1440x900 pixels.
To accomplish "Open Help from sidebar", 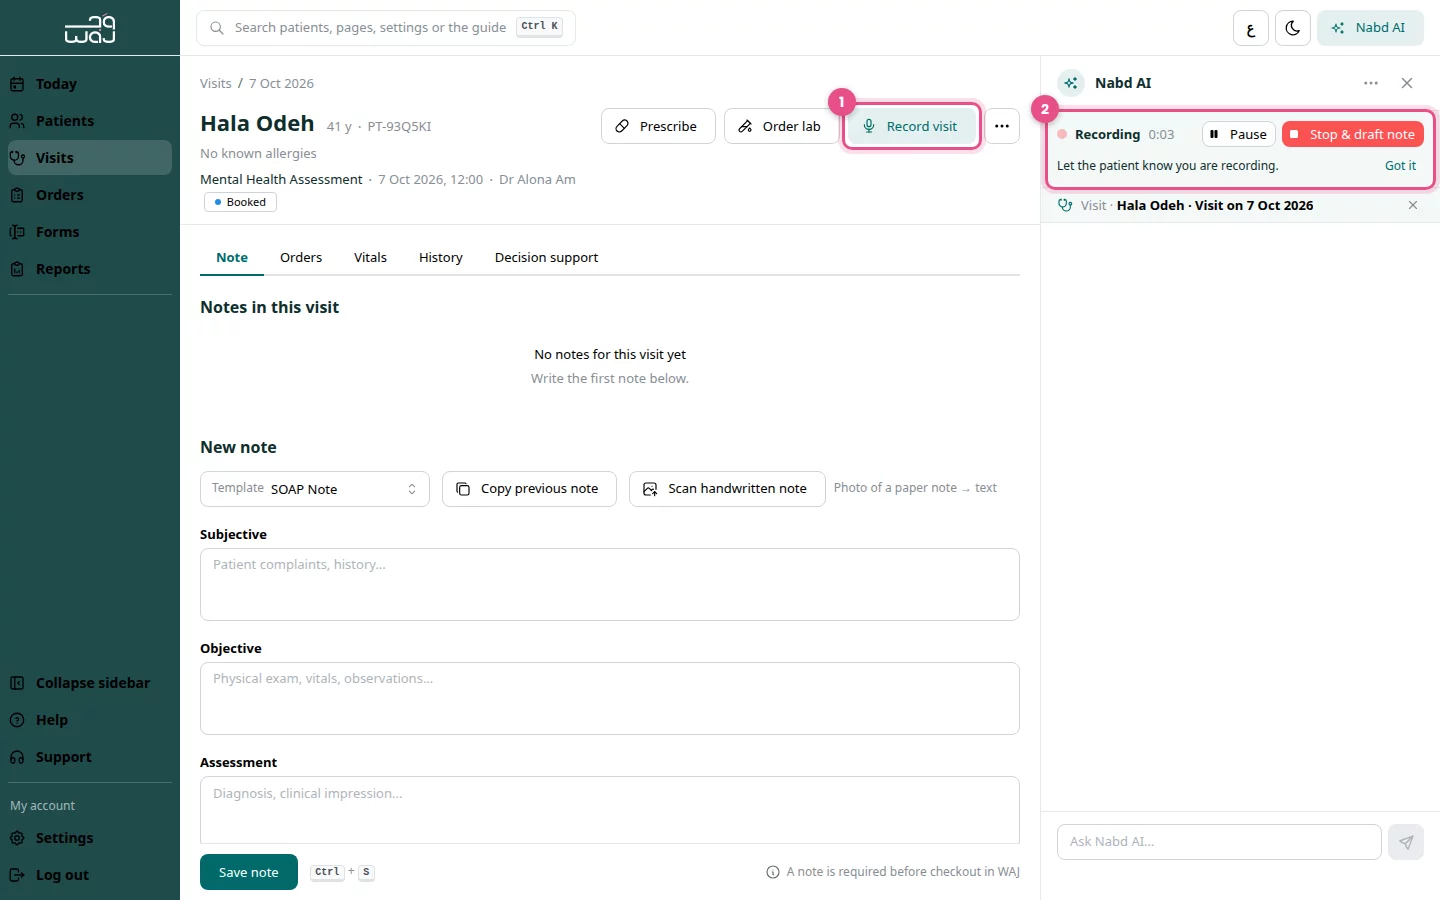I will [90, 720].
